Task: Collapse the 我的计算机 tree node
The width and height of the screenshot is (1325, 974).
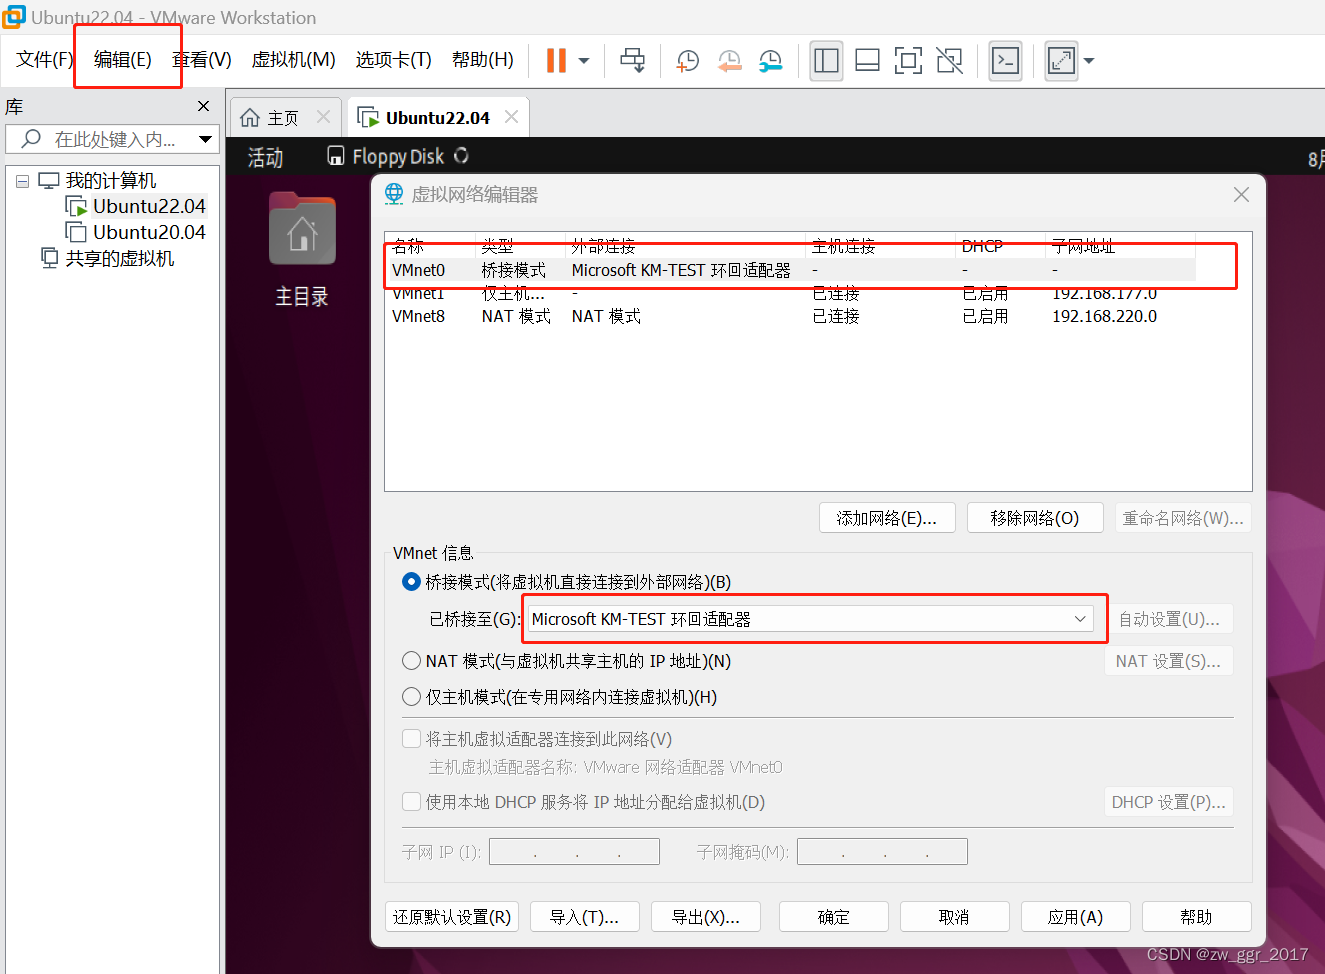Action: (22, 182)
